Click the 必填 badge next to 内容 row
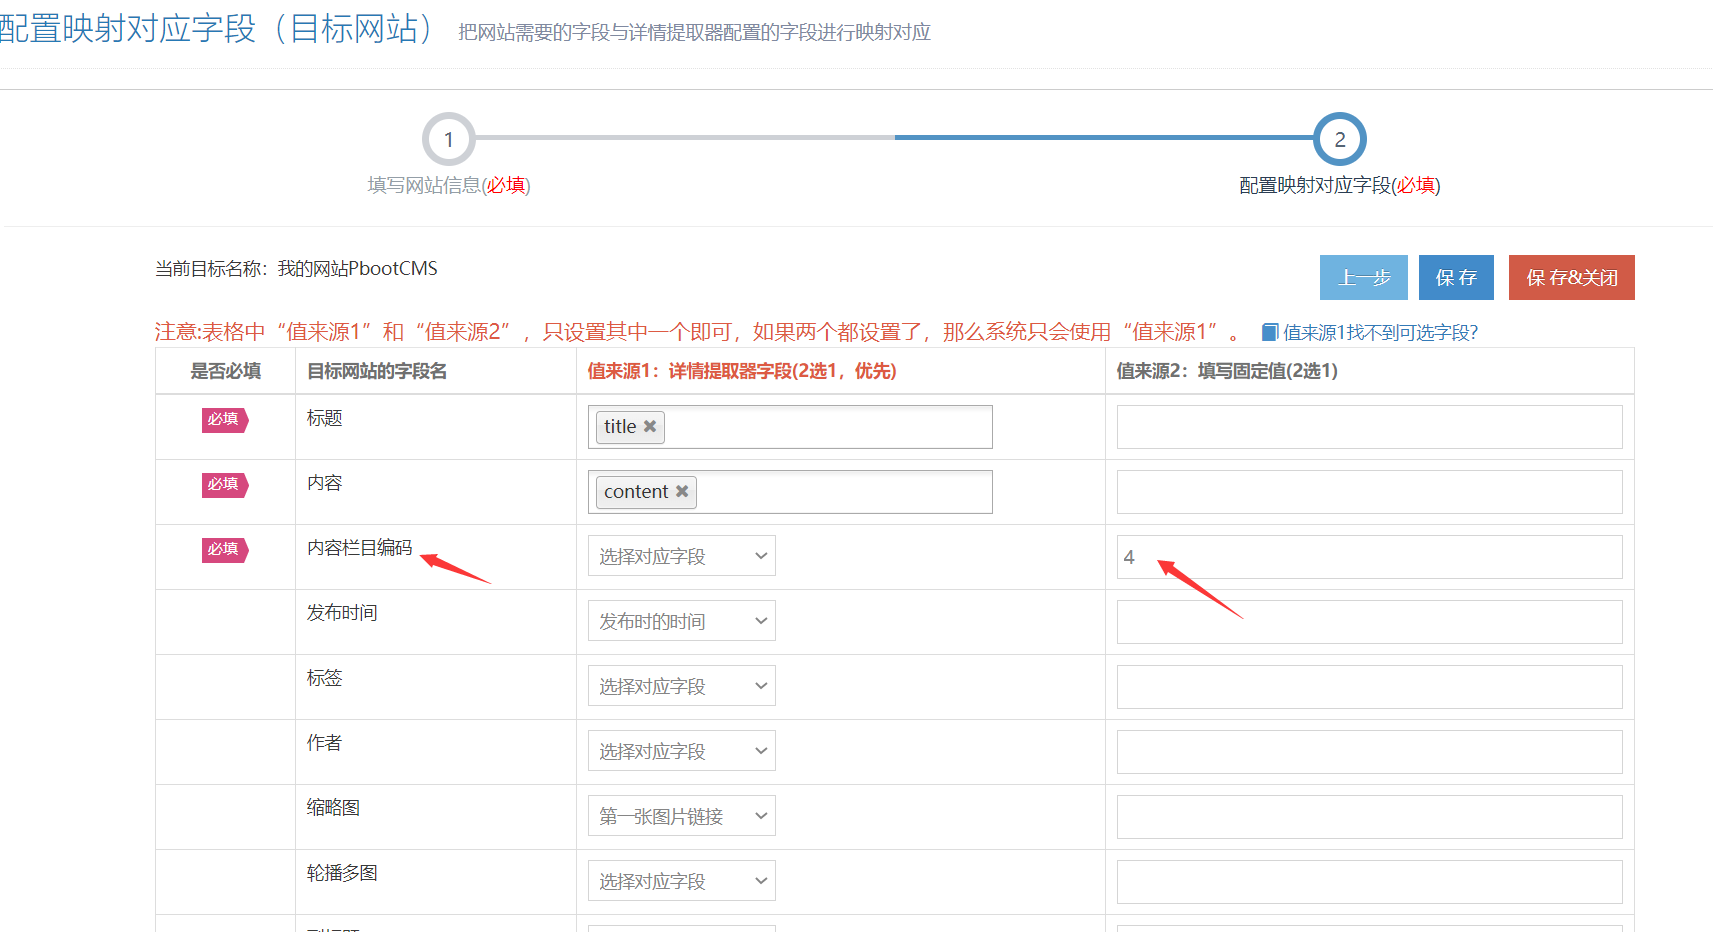This screenshot has width=1713, height=932. click(x=224, y=484)
